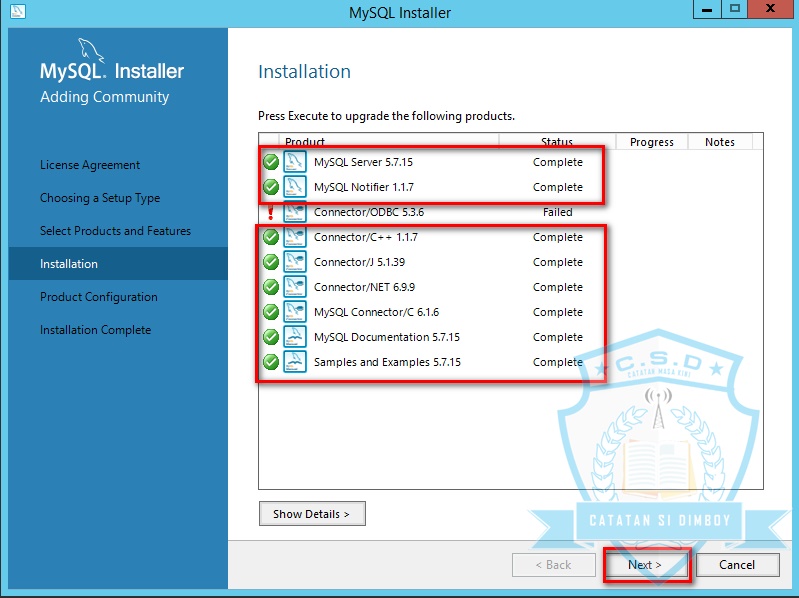
Task: Open the Choosing a Setup Type step
Action: coord(100,198)
